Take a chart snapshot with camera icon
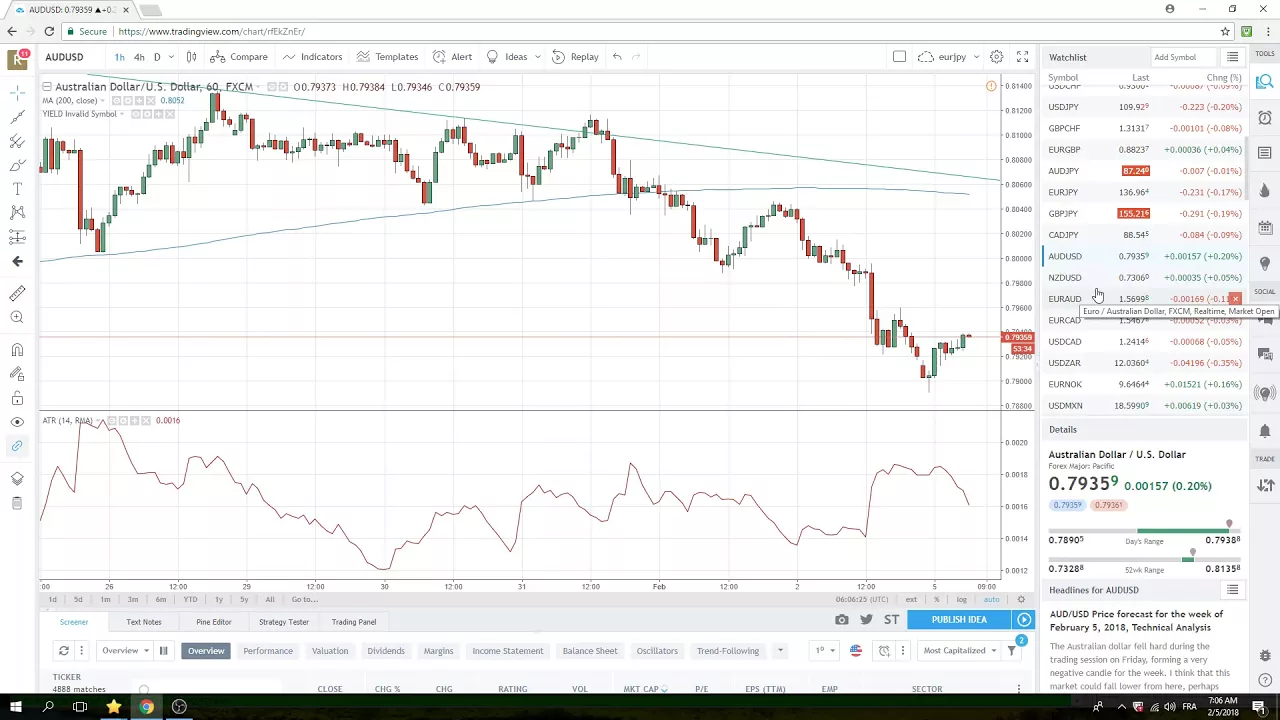The width and height of the screenshot is (1280, 720). 842,620
